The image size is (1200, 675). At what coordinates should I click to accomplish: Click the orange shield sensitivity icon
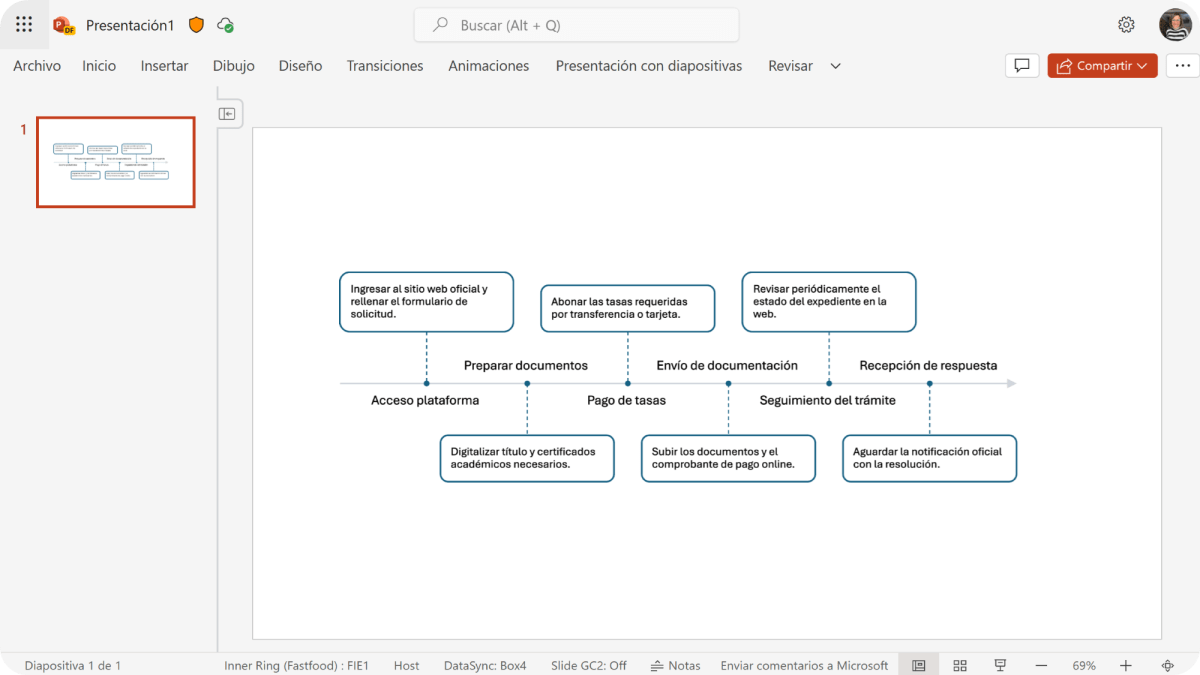[196, 25]
